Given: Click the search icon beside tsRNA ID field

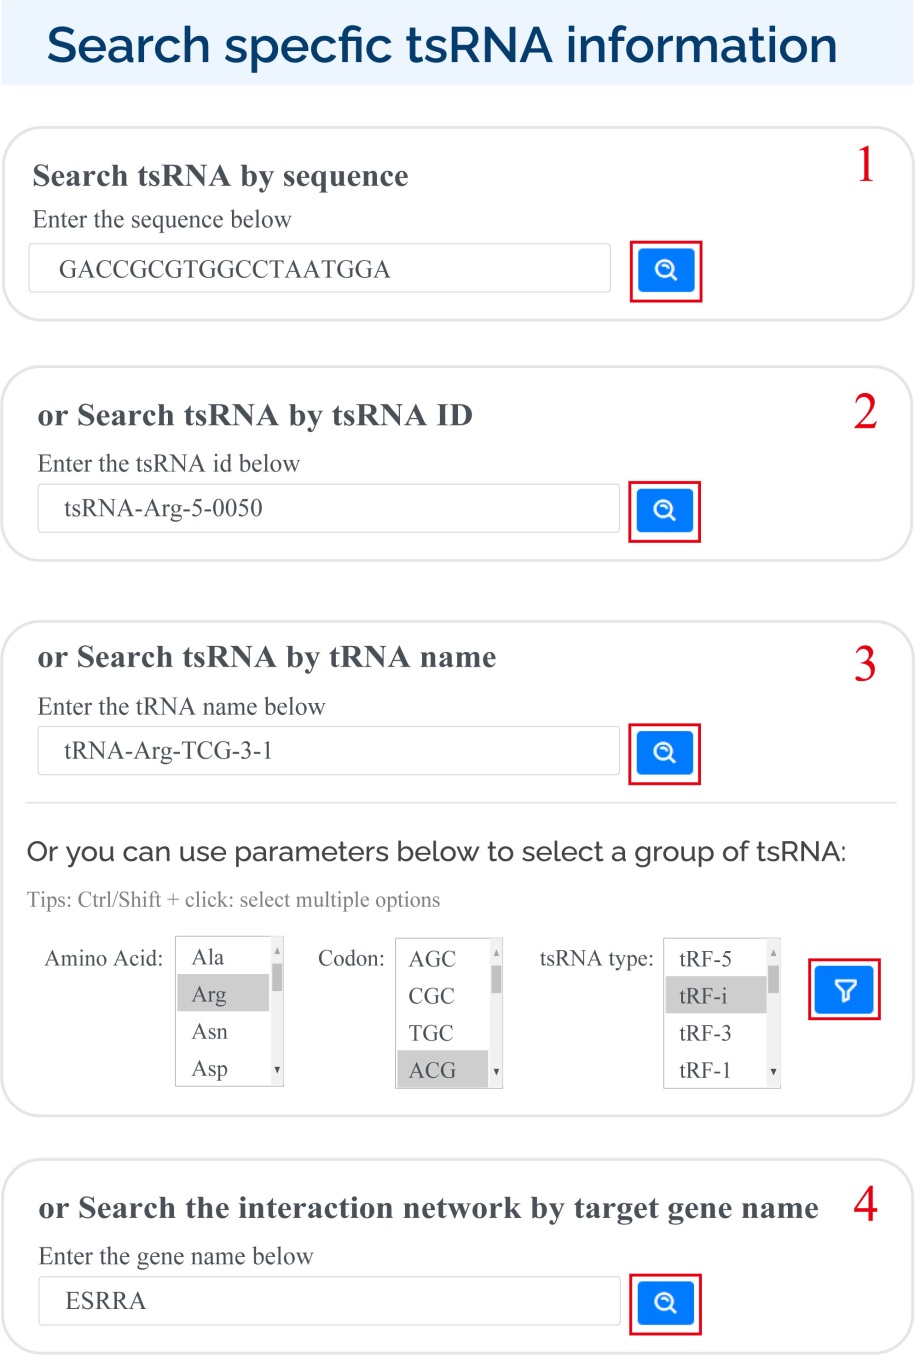Looking at the screenshot, I should point(664,511).
